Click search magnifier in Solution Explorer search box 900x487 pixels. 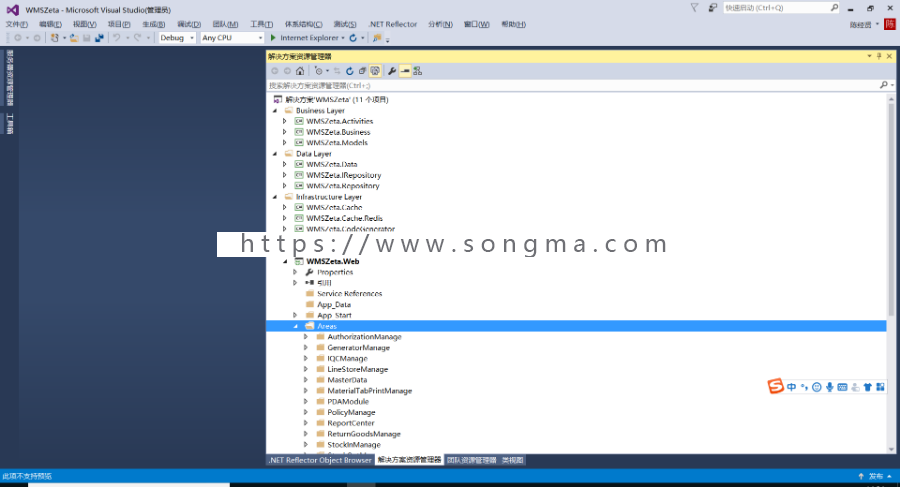884,85
